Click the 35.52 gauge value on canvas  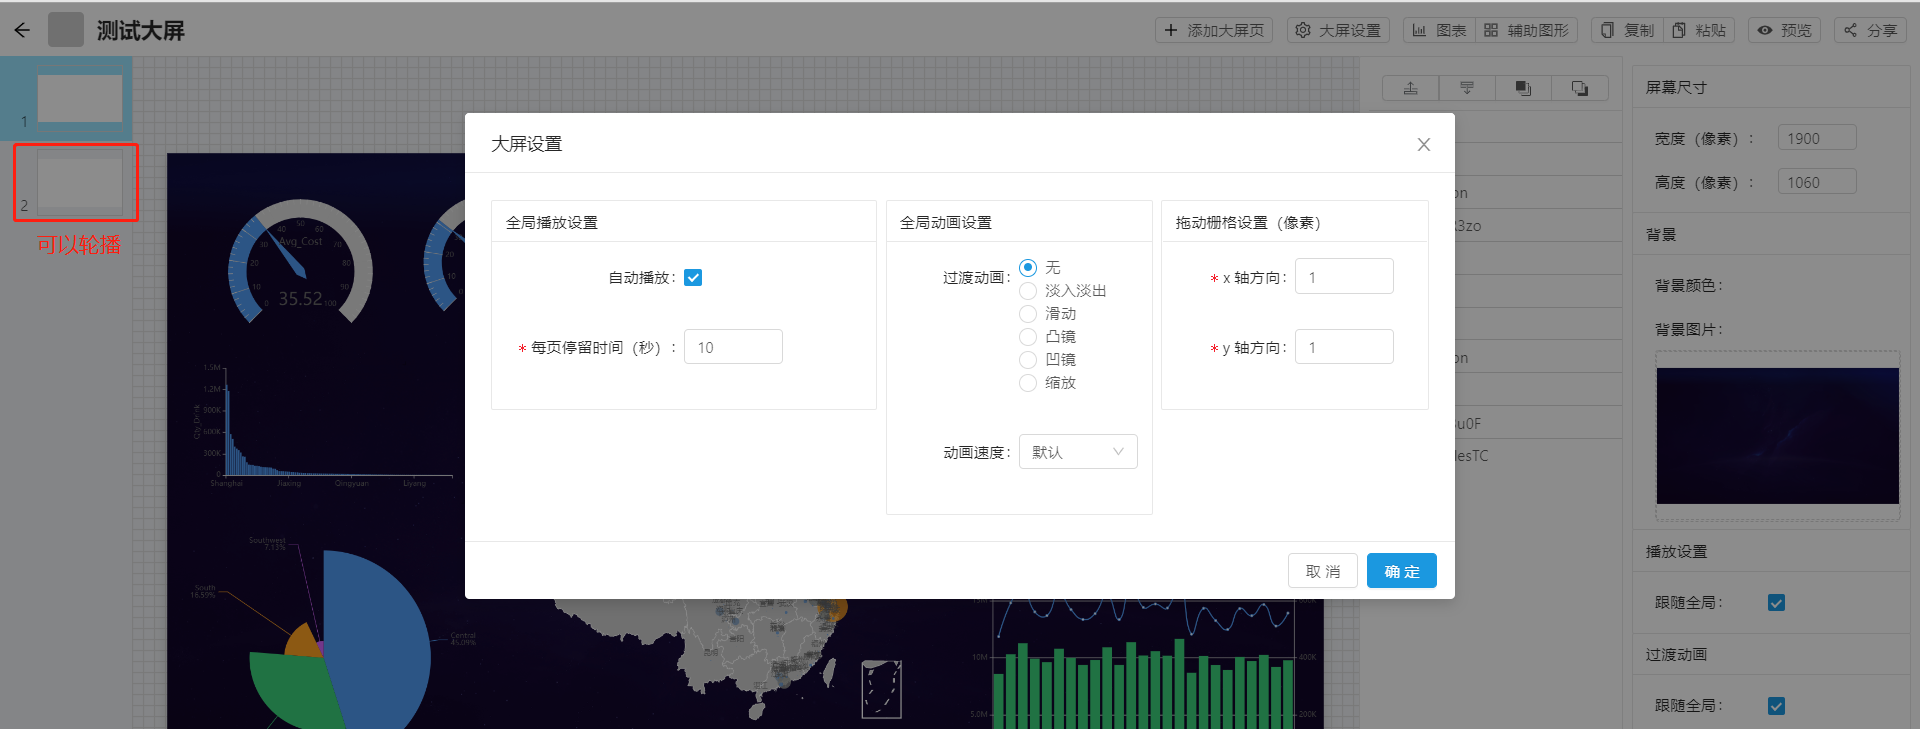(x=300, y=299)
